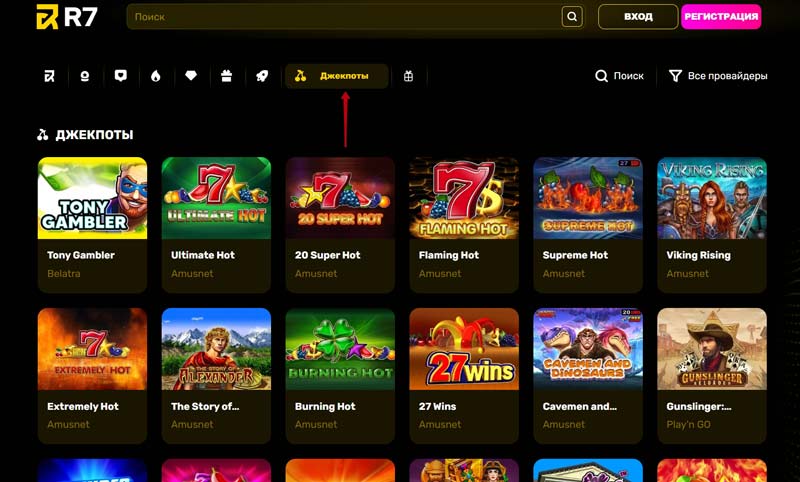Select the flame hot games icon

[156, 76]
